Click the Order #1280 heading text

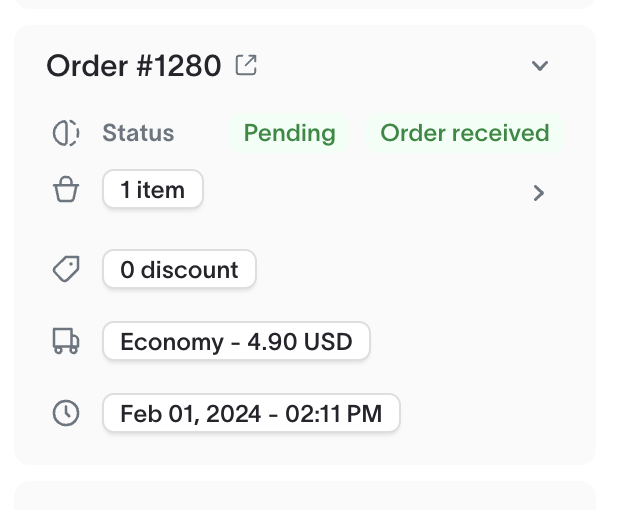pyautogui.click(x=134, y=65)
